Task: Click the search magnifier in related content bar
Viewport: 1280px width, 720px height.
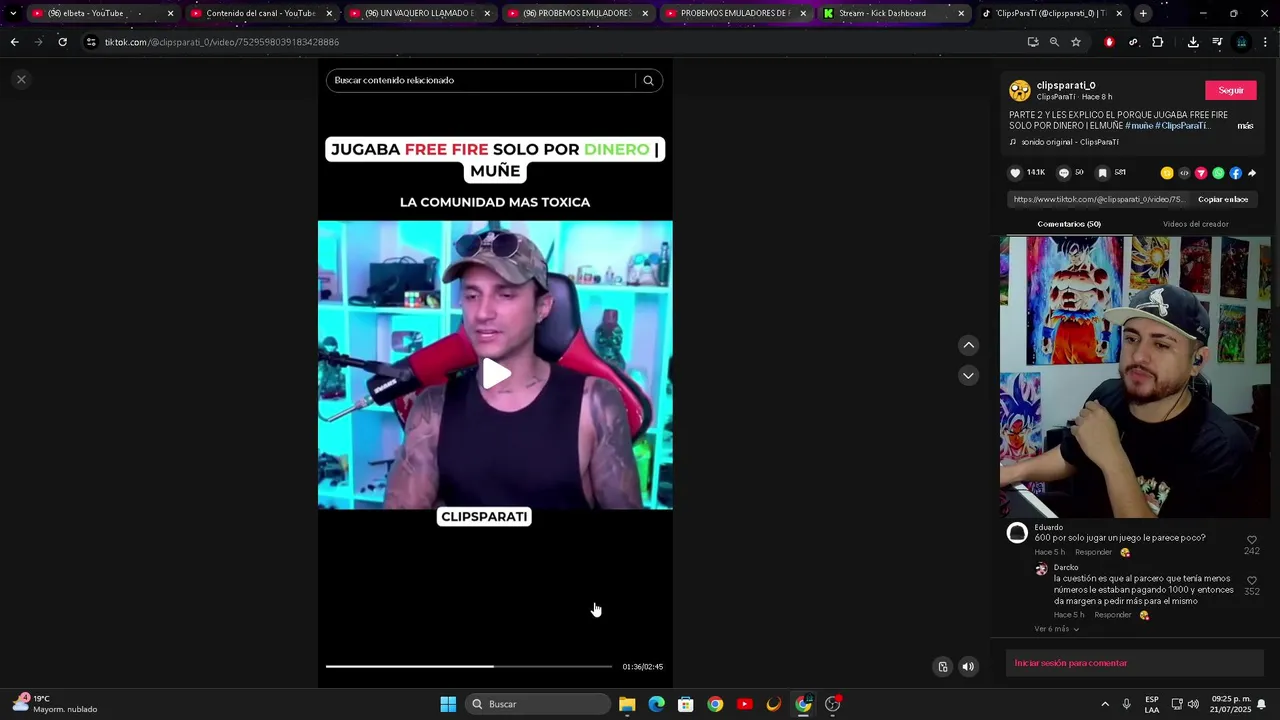Action: pyautogui.click(x=648, y=80)
